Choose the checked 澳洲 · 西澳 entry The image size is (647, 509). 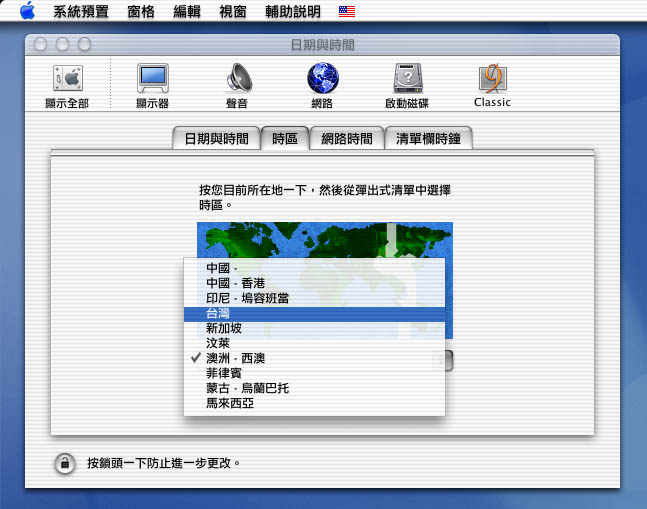point(314,358)
